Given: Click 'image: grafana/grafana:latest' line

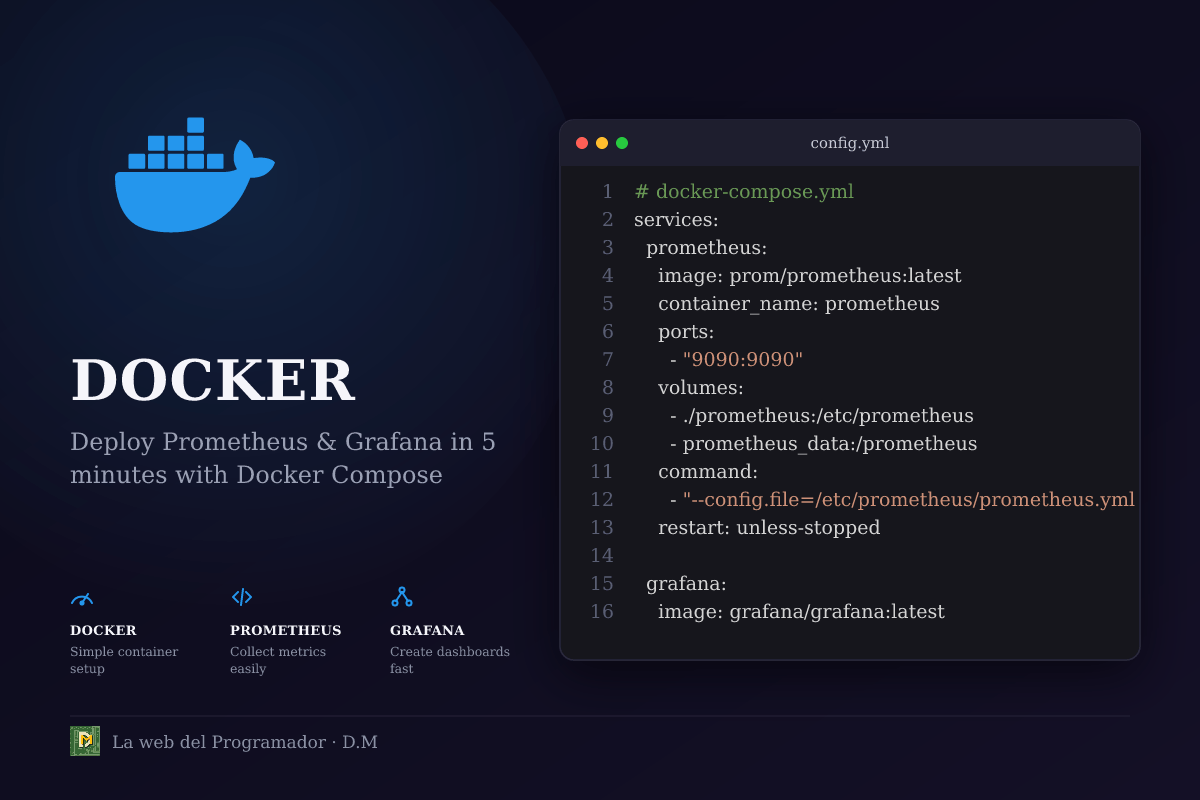Looking at the screenshot, I should 801,612.
